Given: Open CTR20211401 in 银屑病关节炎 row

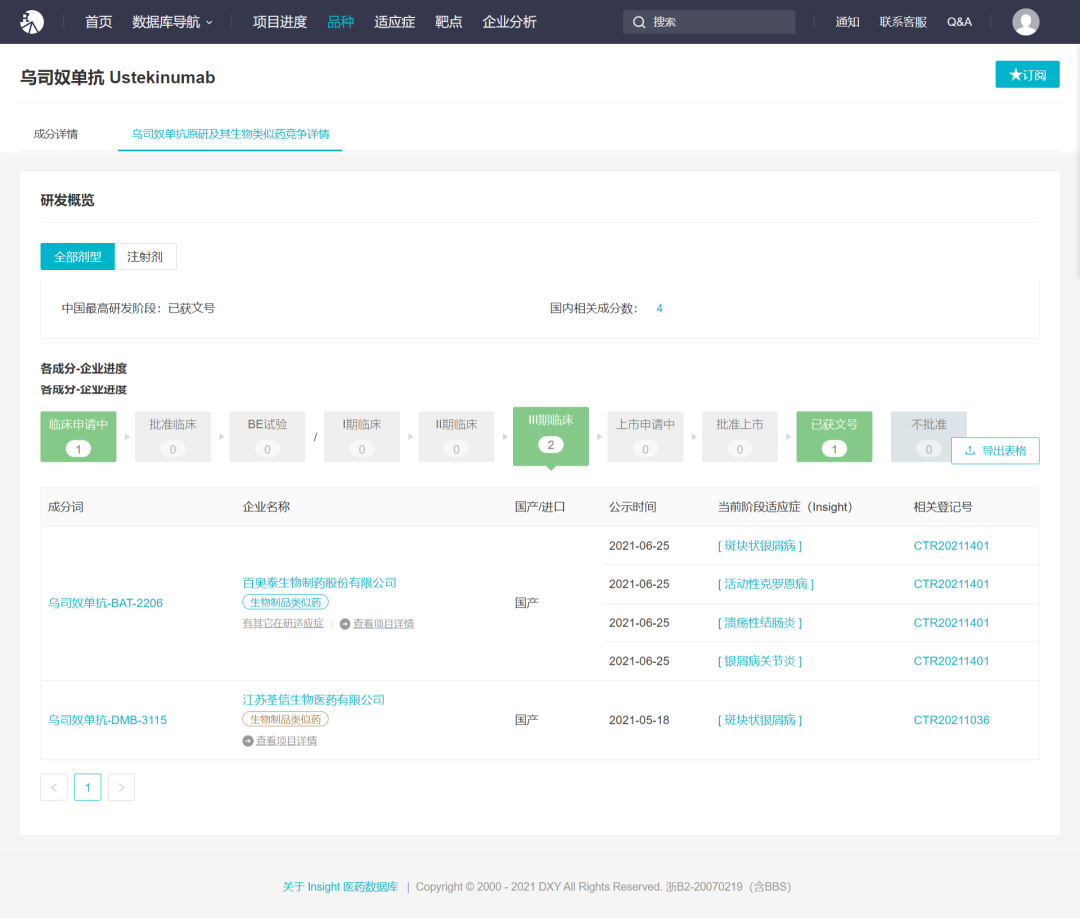Looking at the screenshot, I should [951, 661].
